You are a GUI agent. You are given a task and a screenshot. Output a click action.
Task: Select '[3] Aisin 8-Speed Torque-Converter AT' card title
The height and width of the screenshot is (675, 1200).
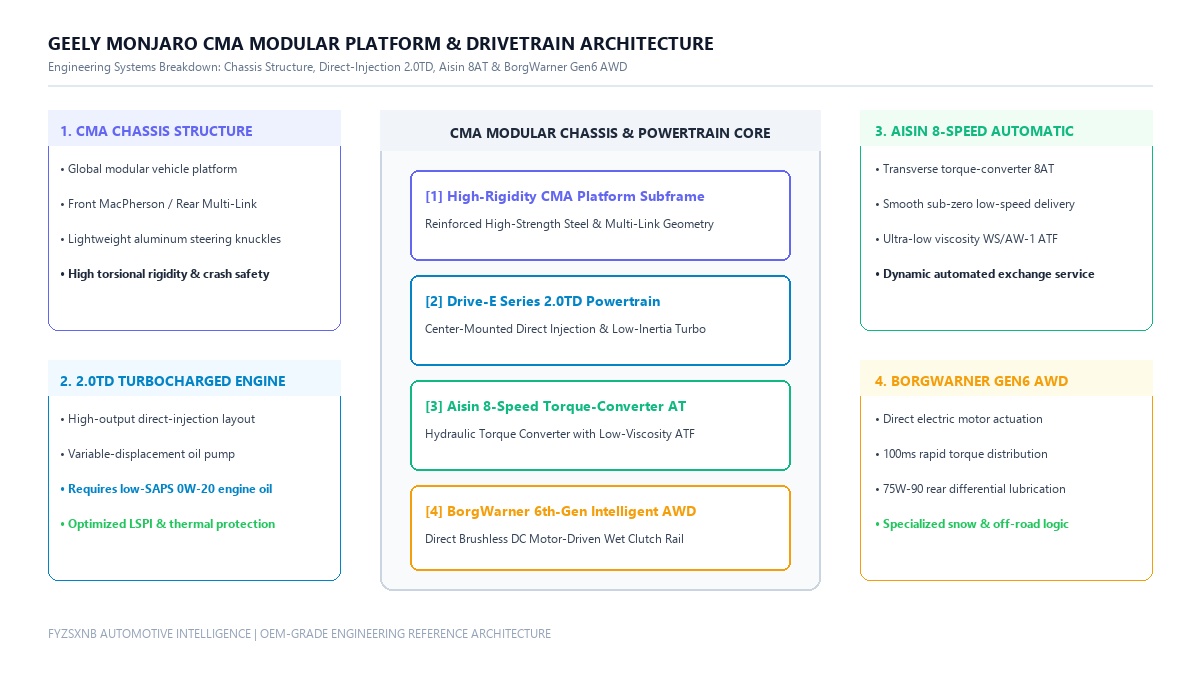point(556,406)
